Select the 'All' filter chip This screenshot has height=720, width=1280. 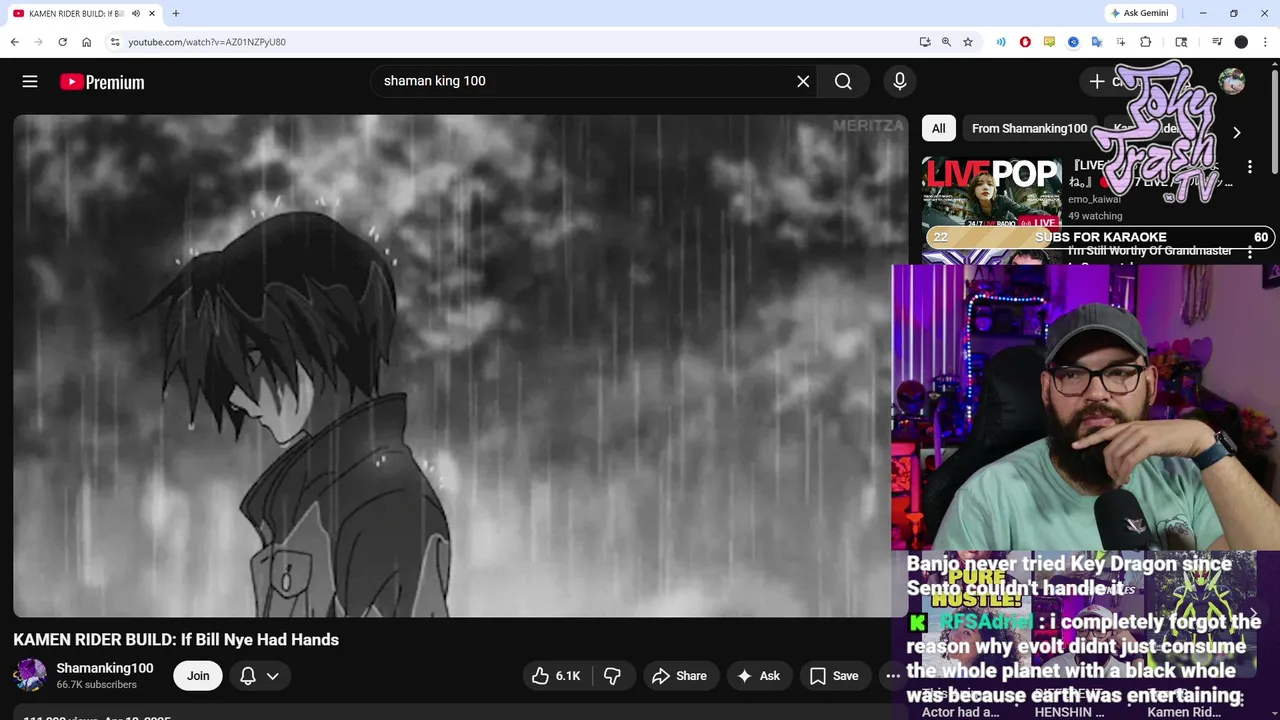(938, 128)
